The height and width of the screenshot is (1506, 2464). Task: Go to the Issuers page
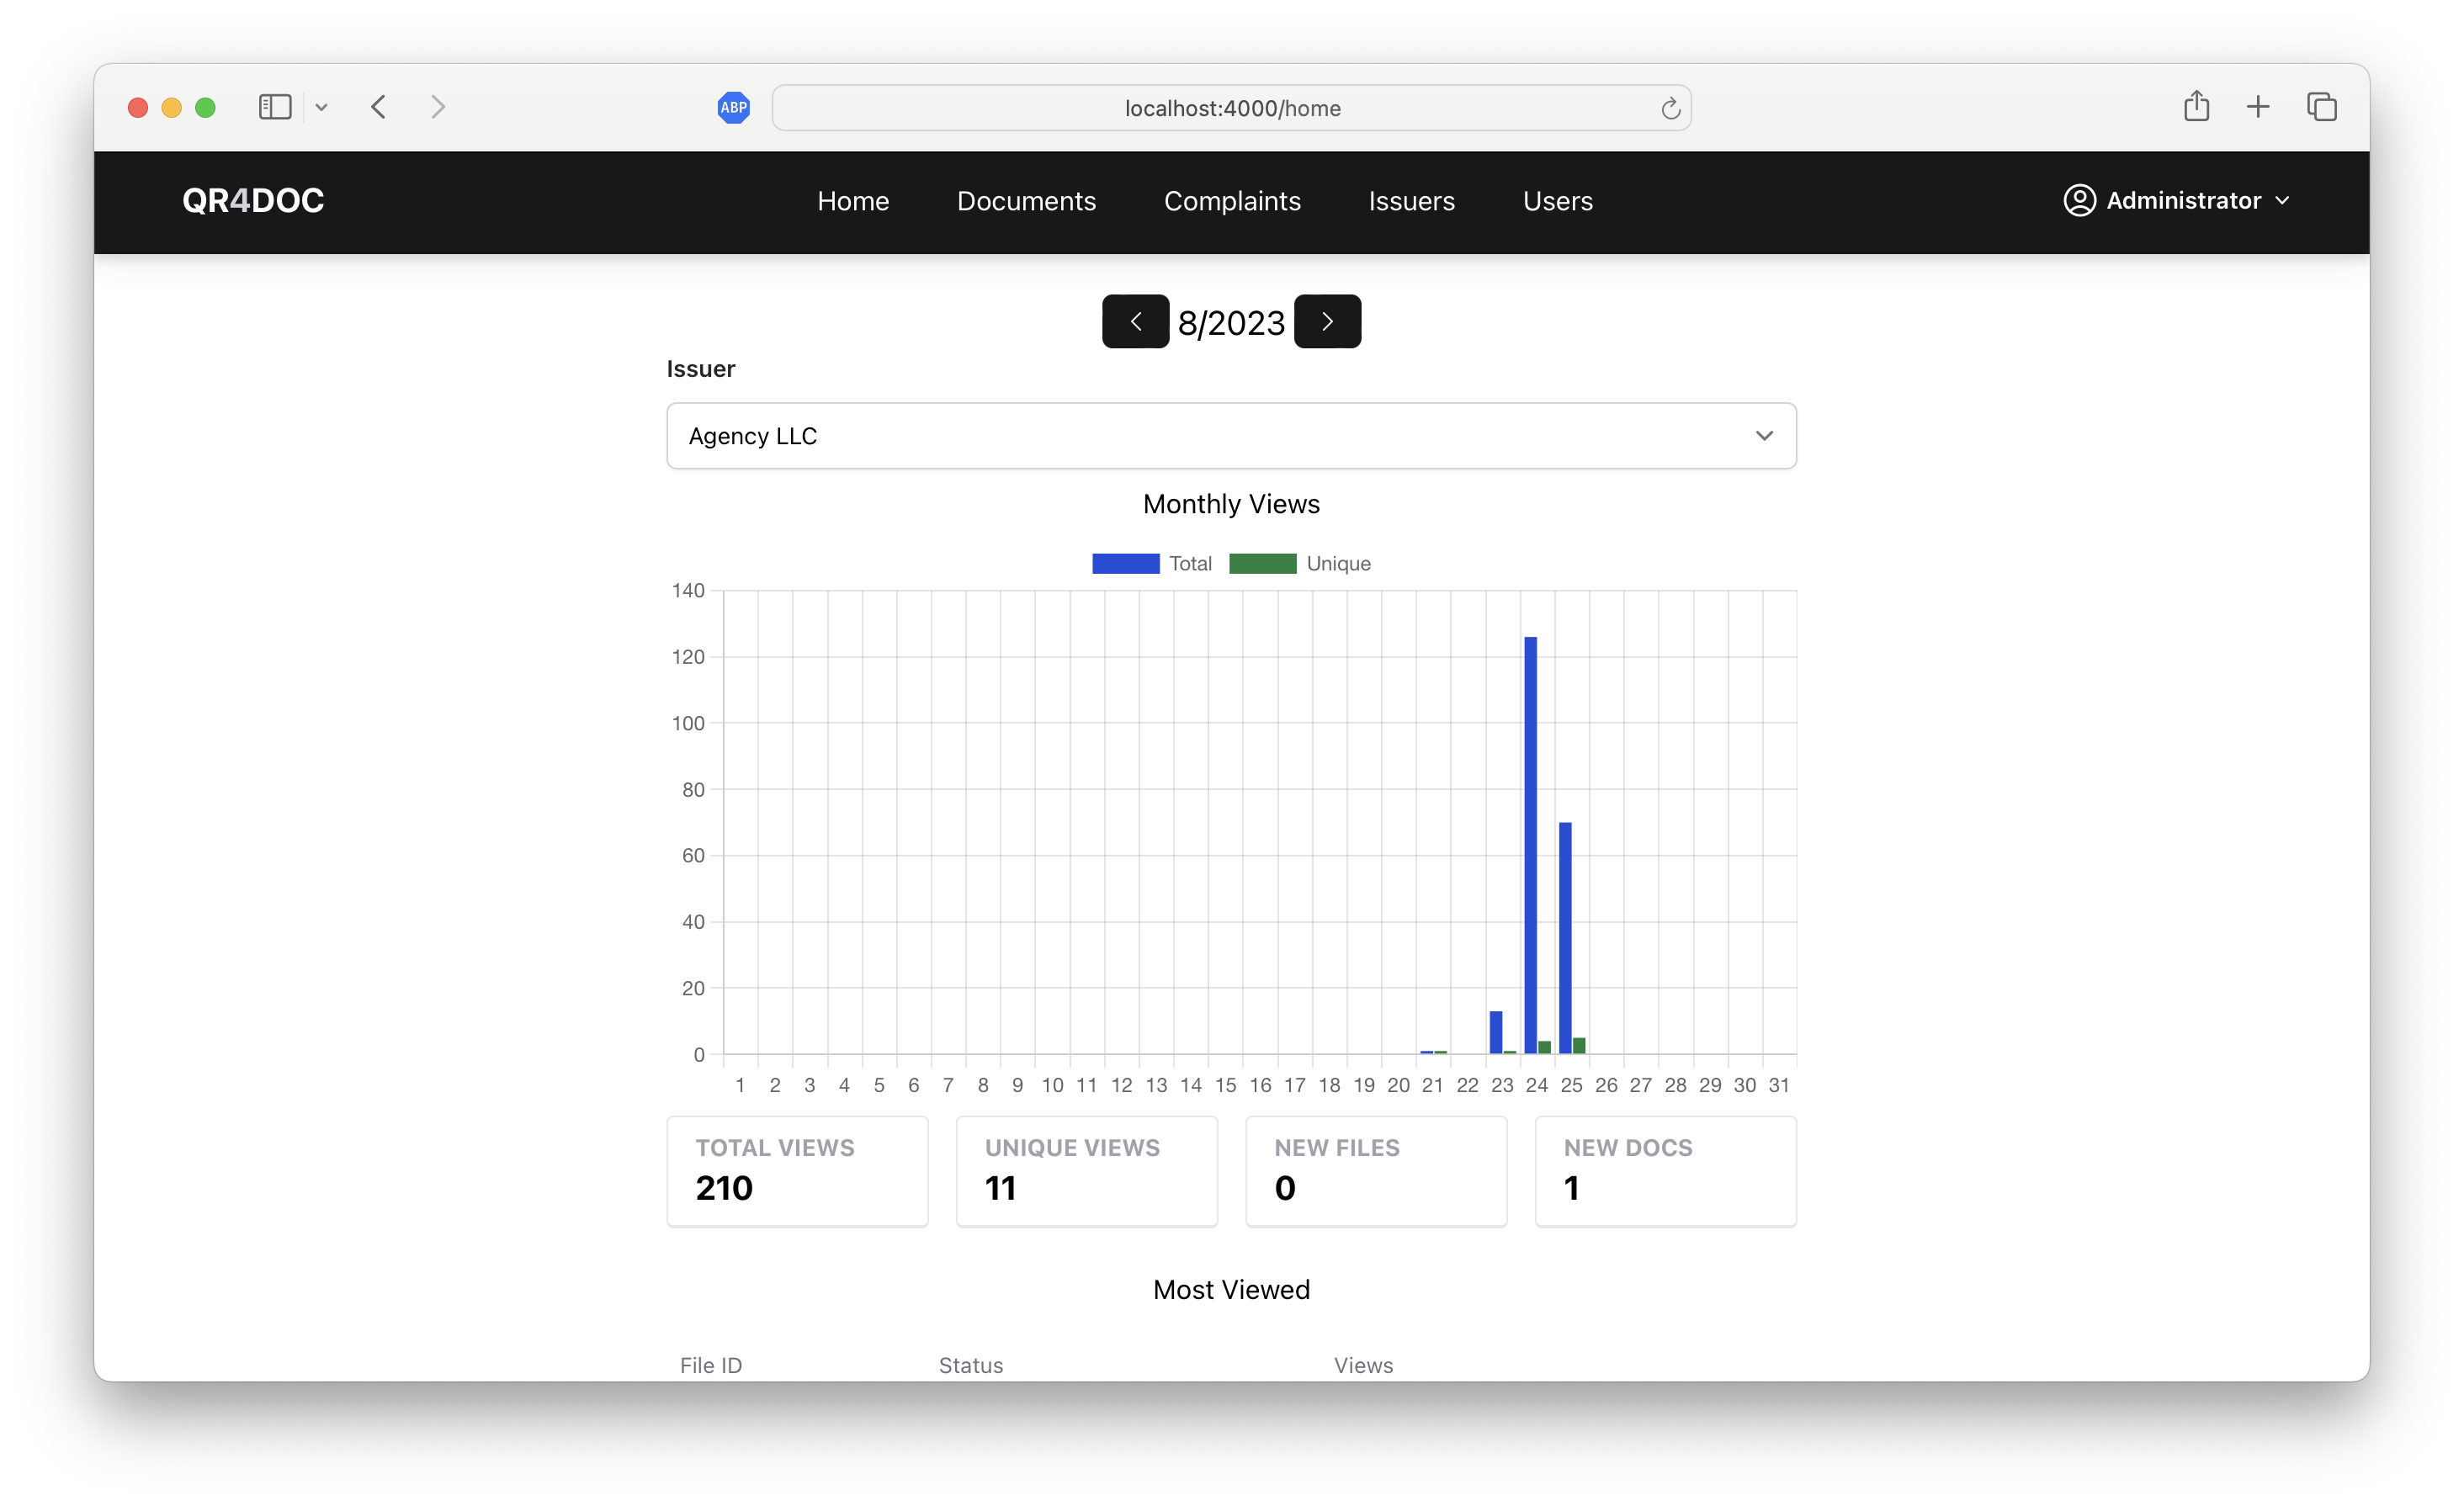[1411, 201]
